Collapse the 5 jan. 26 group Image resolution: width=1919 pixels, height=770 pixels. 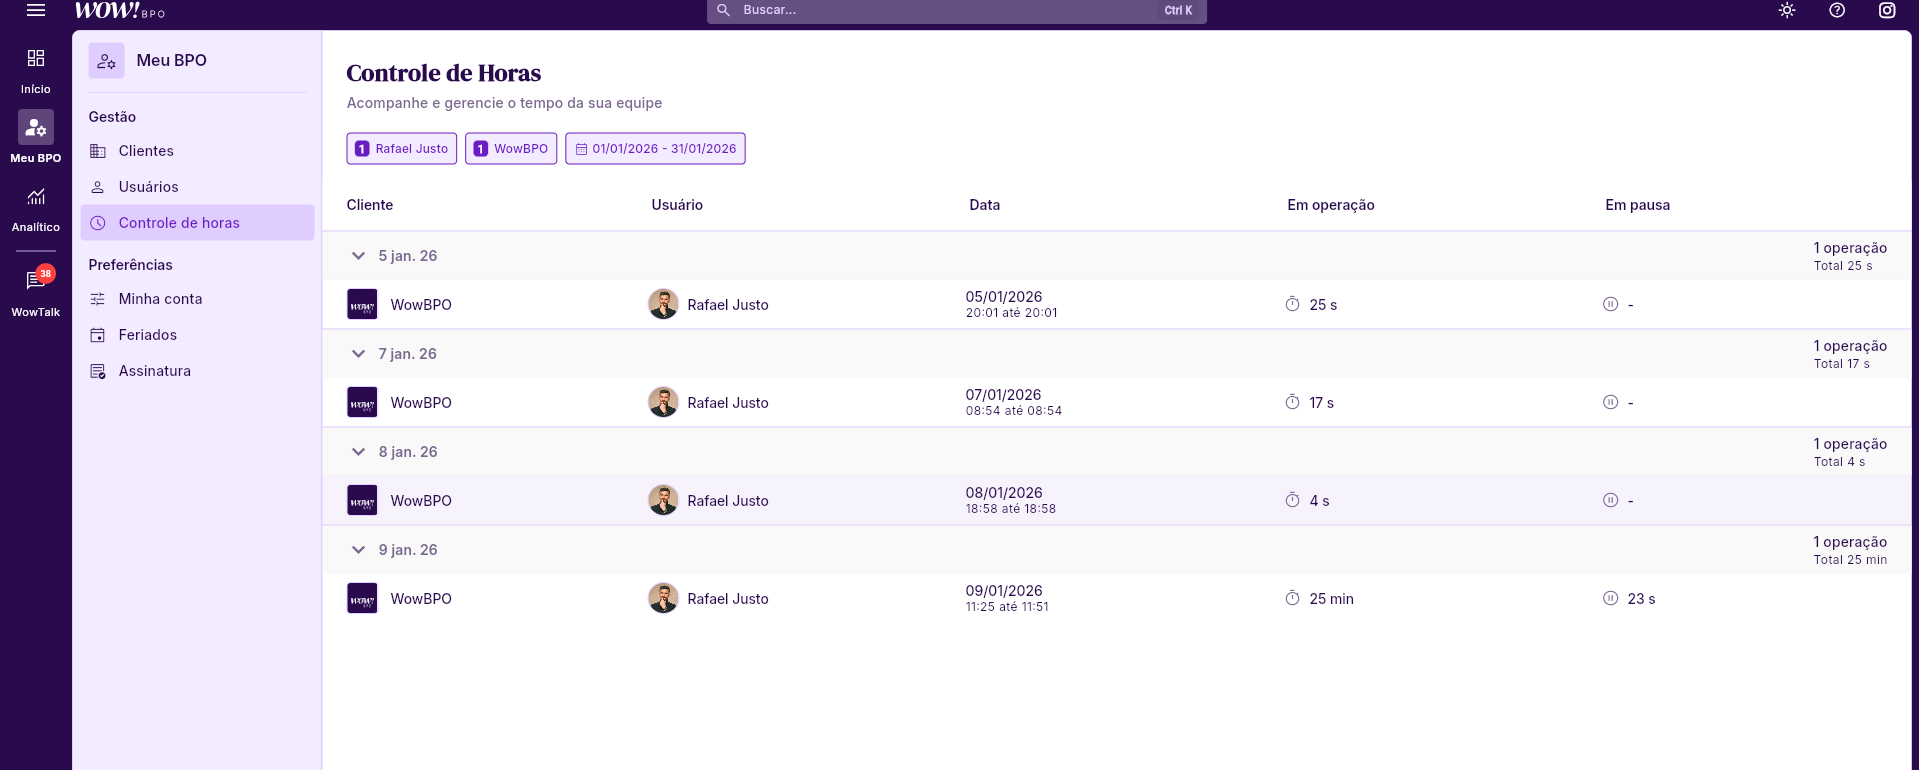(x=358, y=256)
